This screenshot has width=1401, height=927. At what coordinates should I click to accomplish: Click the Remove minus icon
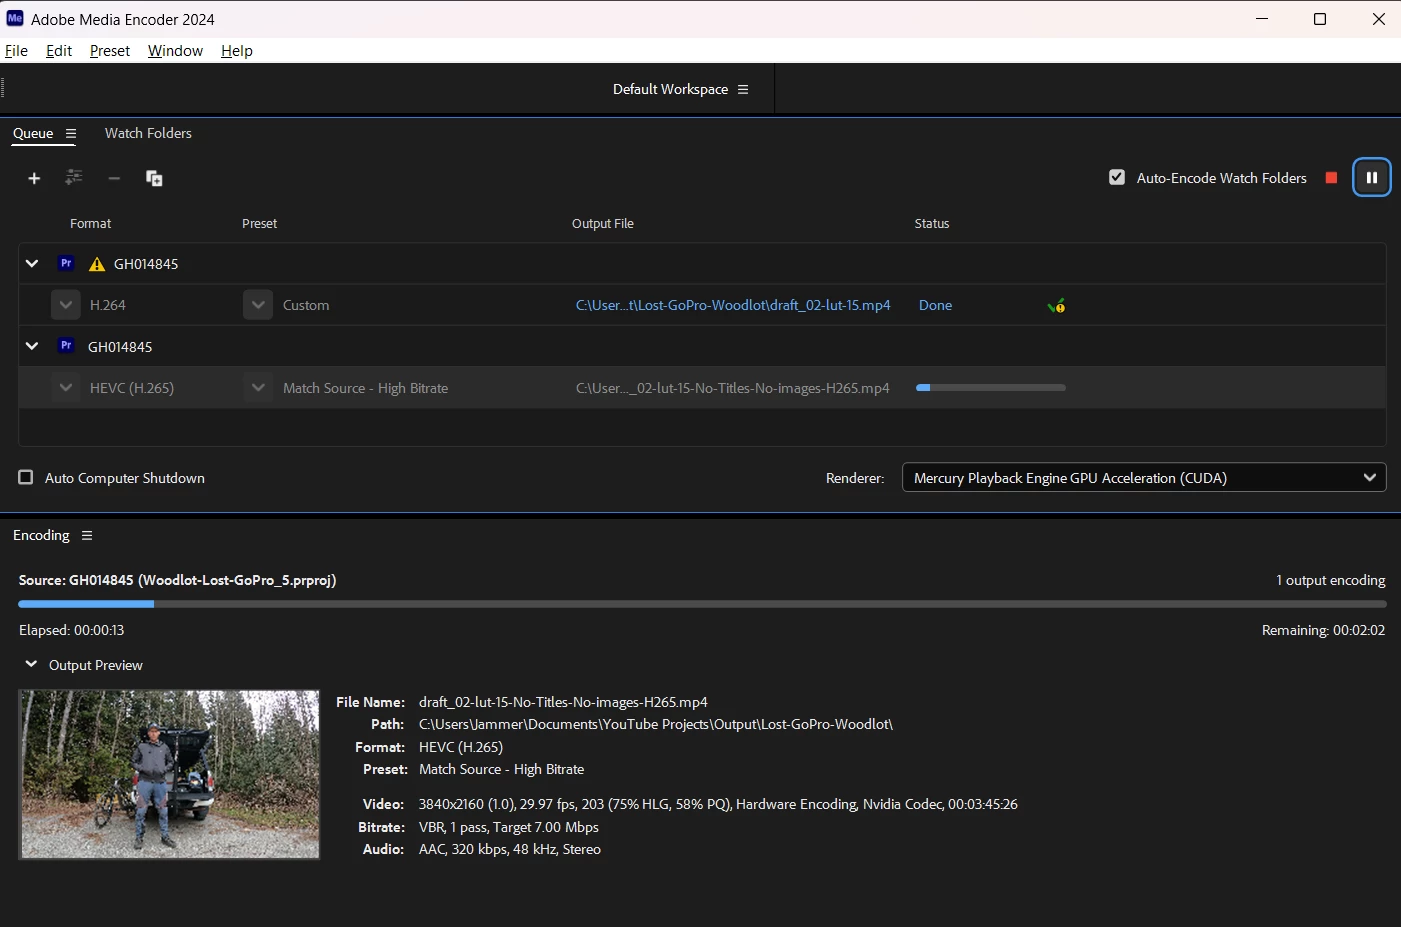click(114, 178)
